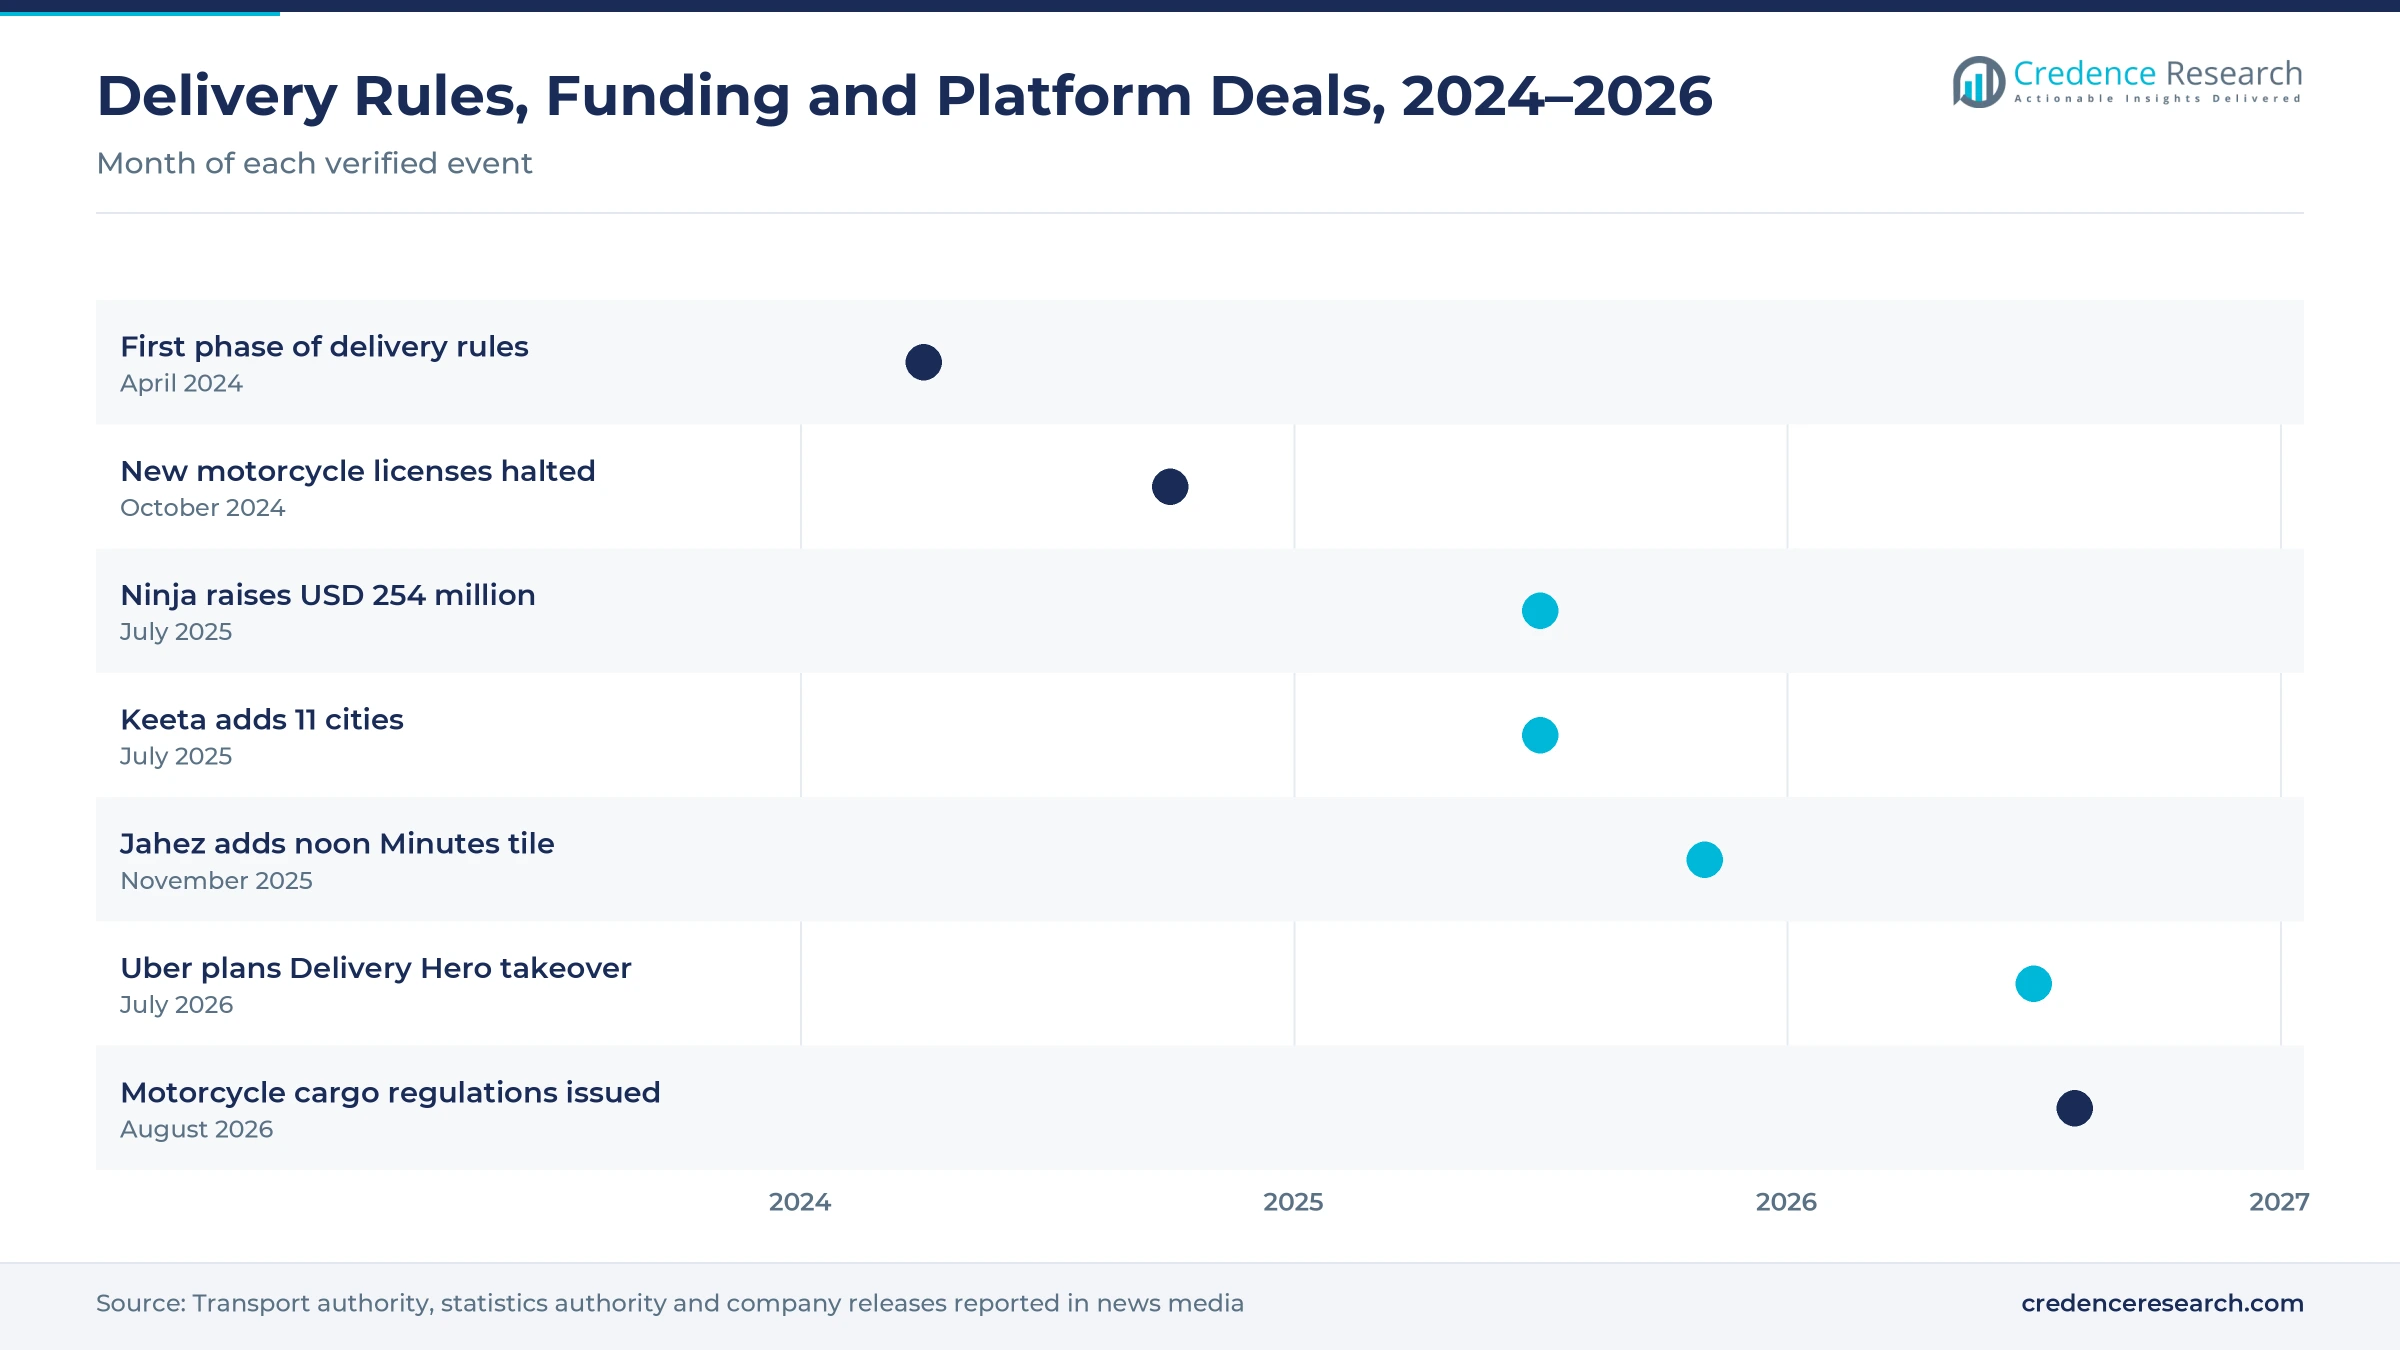Select the April 2024 delivery rules dot
The width and height of the screenshot is (2400, 1350).
(x=923, y=362)
